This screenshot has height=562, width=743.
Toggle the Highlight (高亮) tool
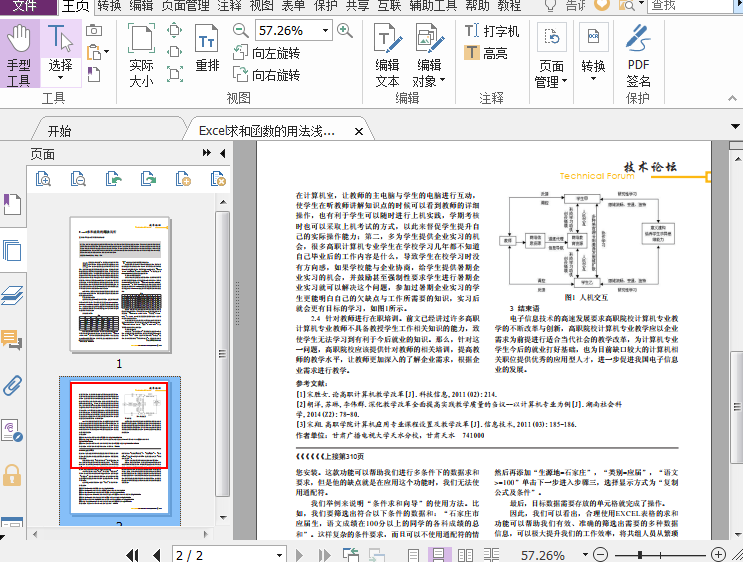point(486,53)
